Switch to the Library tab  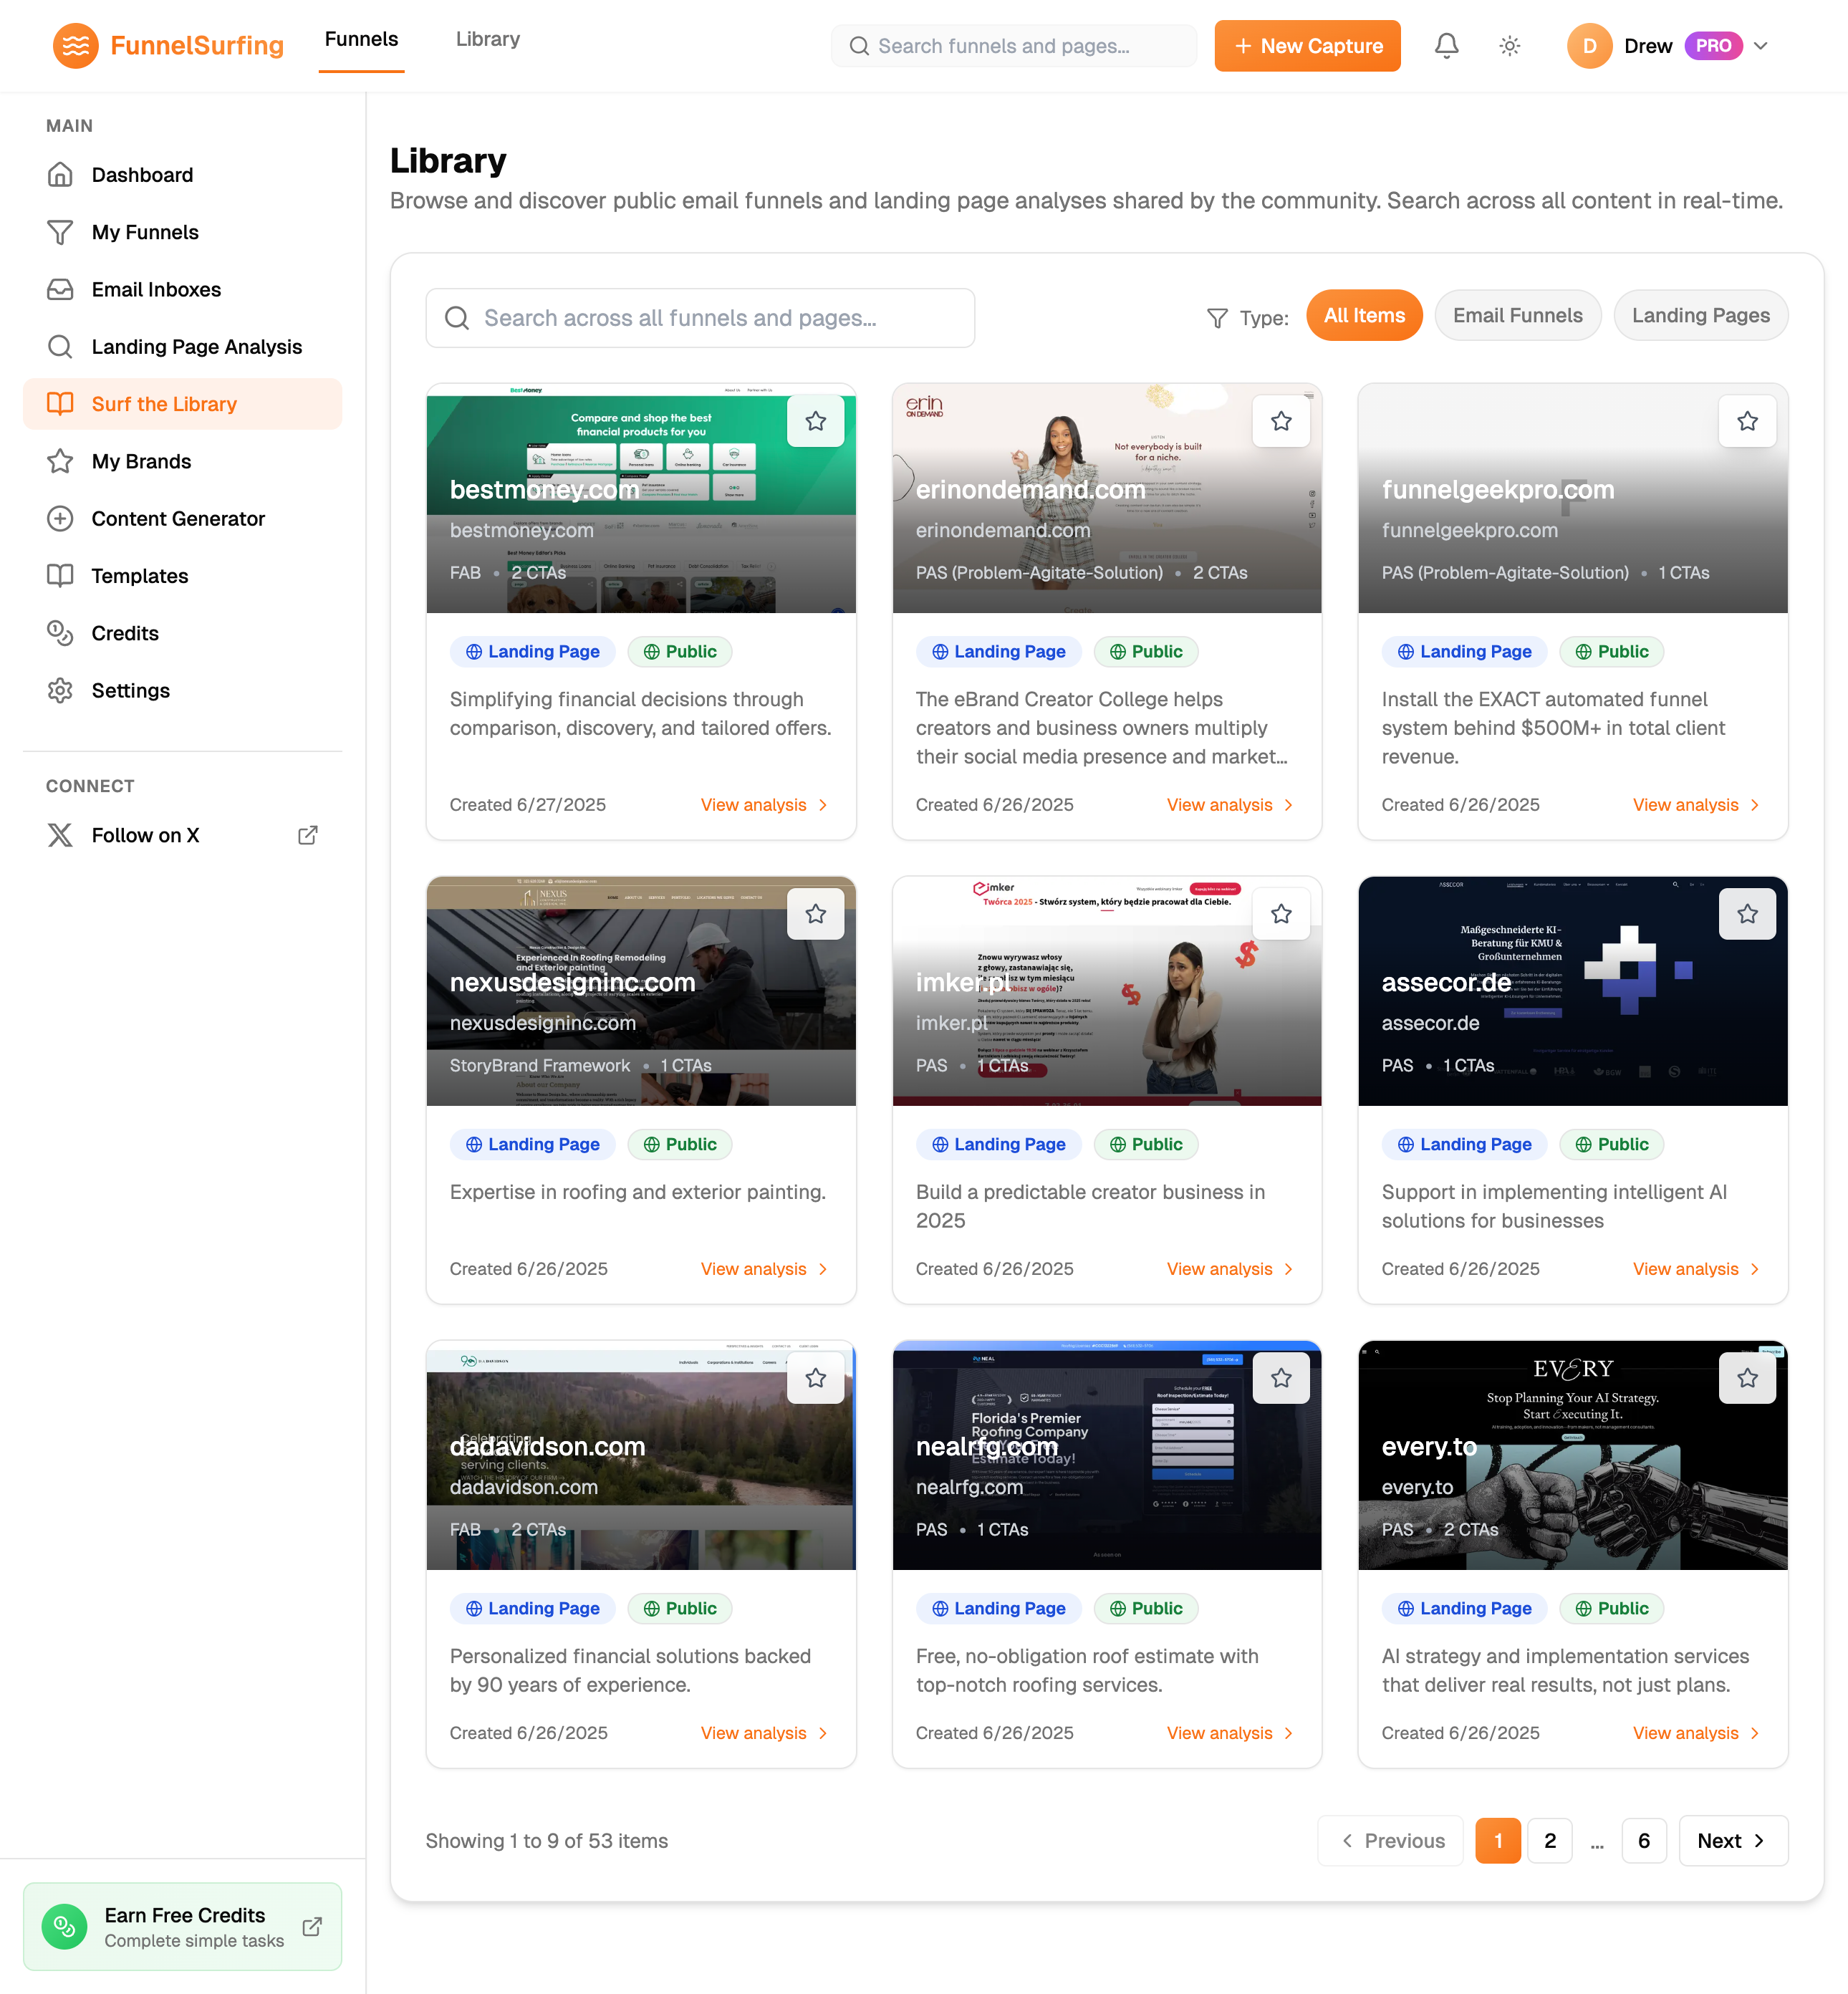tap(487, 39)
